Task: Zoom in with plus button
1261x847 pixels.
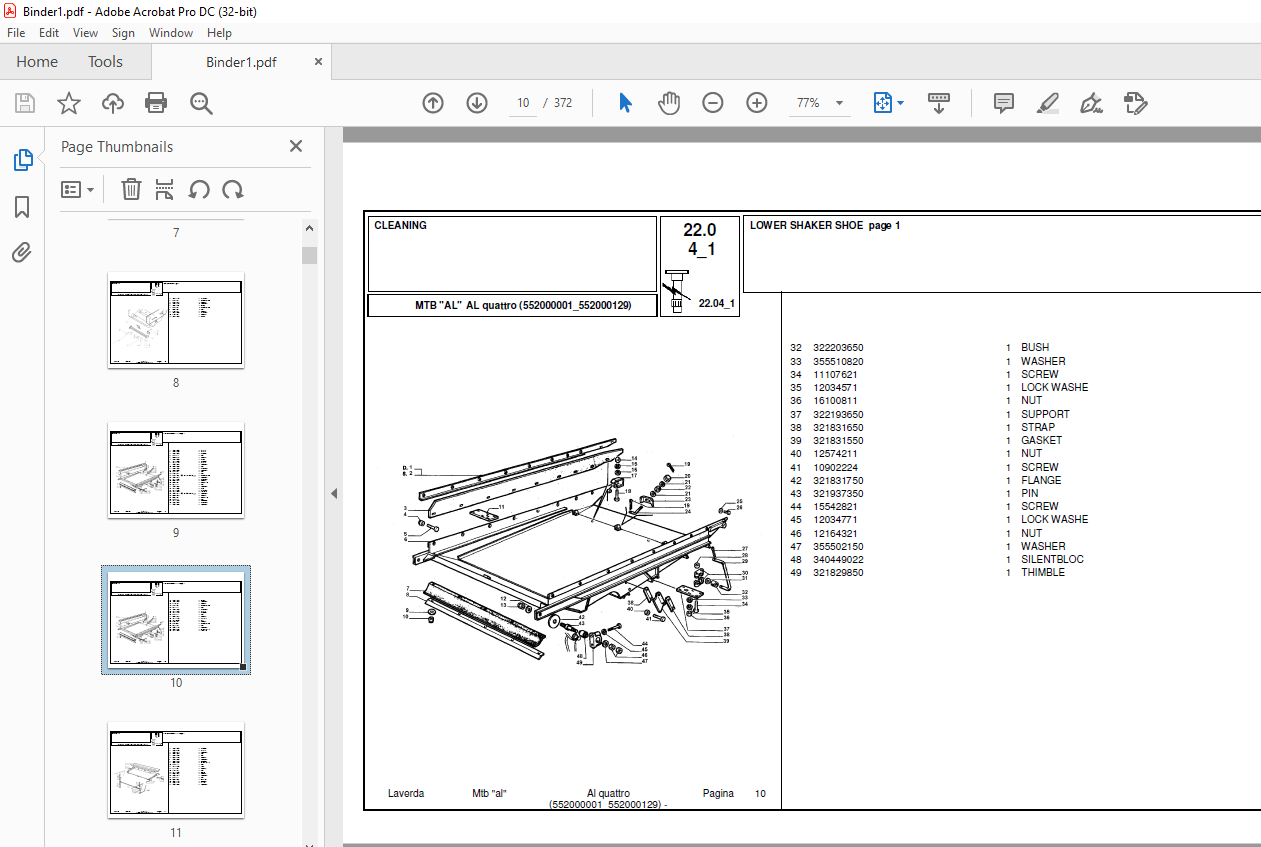Action: tap(756, 103)
